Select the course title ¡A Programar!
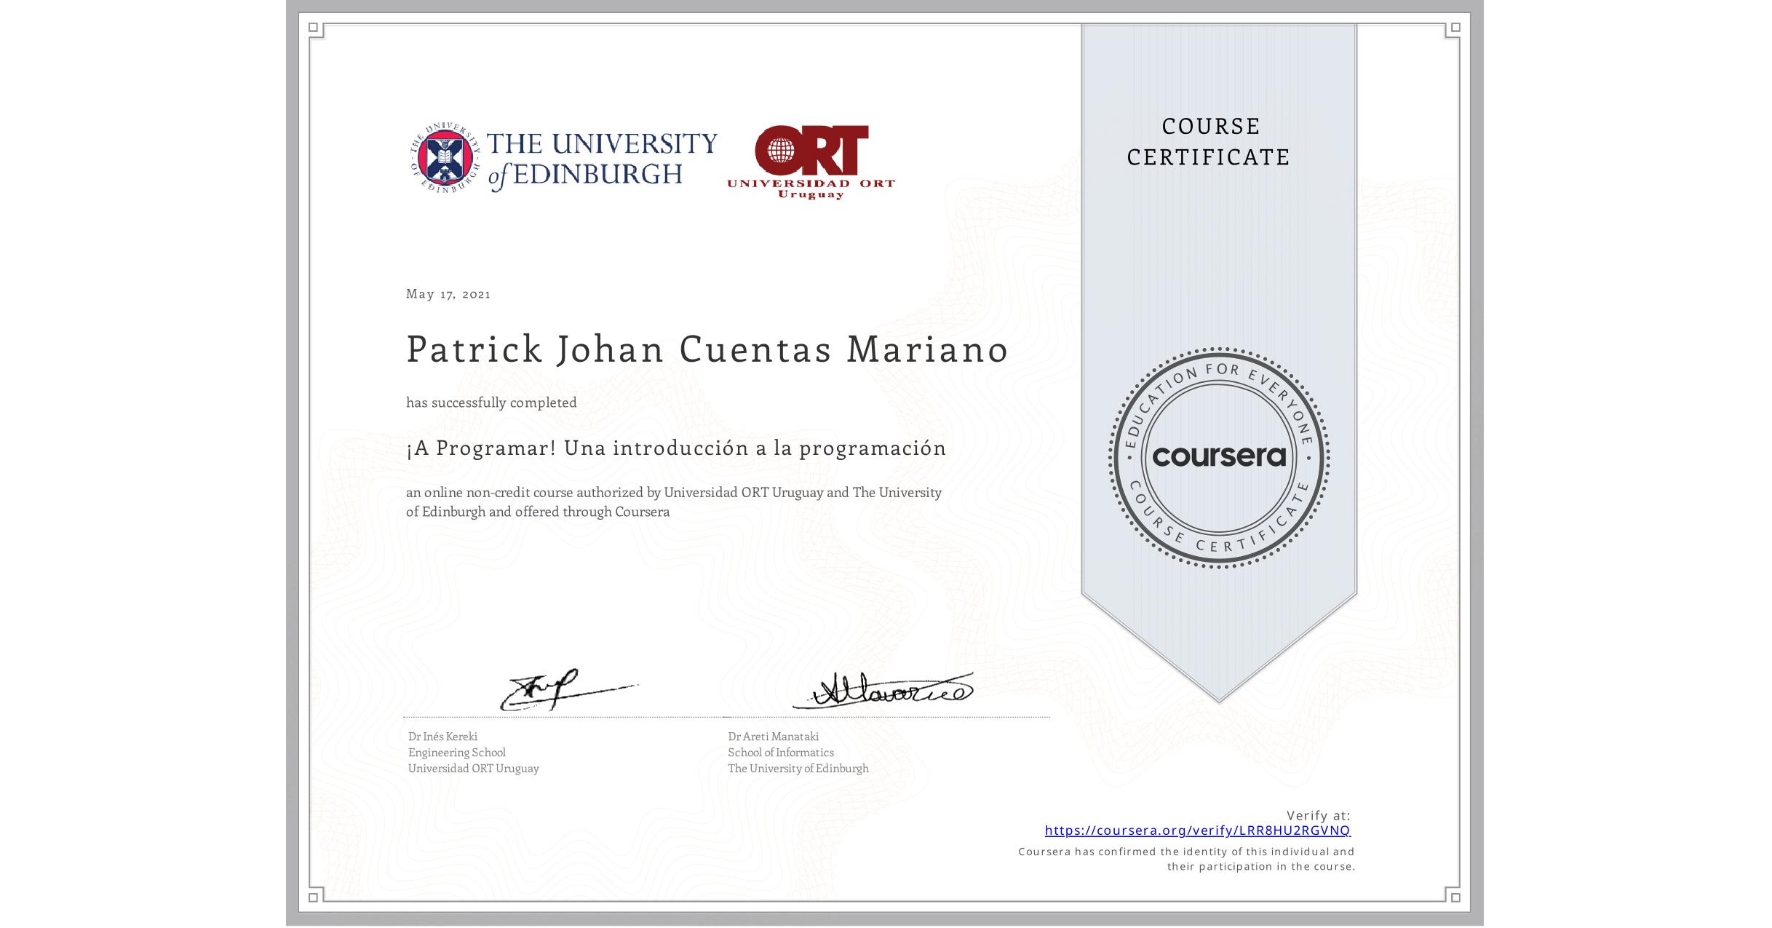Viewport: 1772px width, 928px height. point(676,448)
